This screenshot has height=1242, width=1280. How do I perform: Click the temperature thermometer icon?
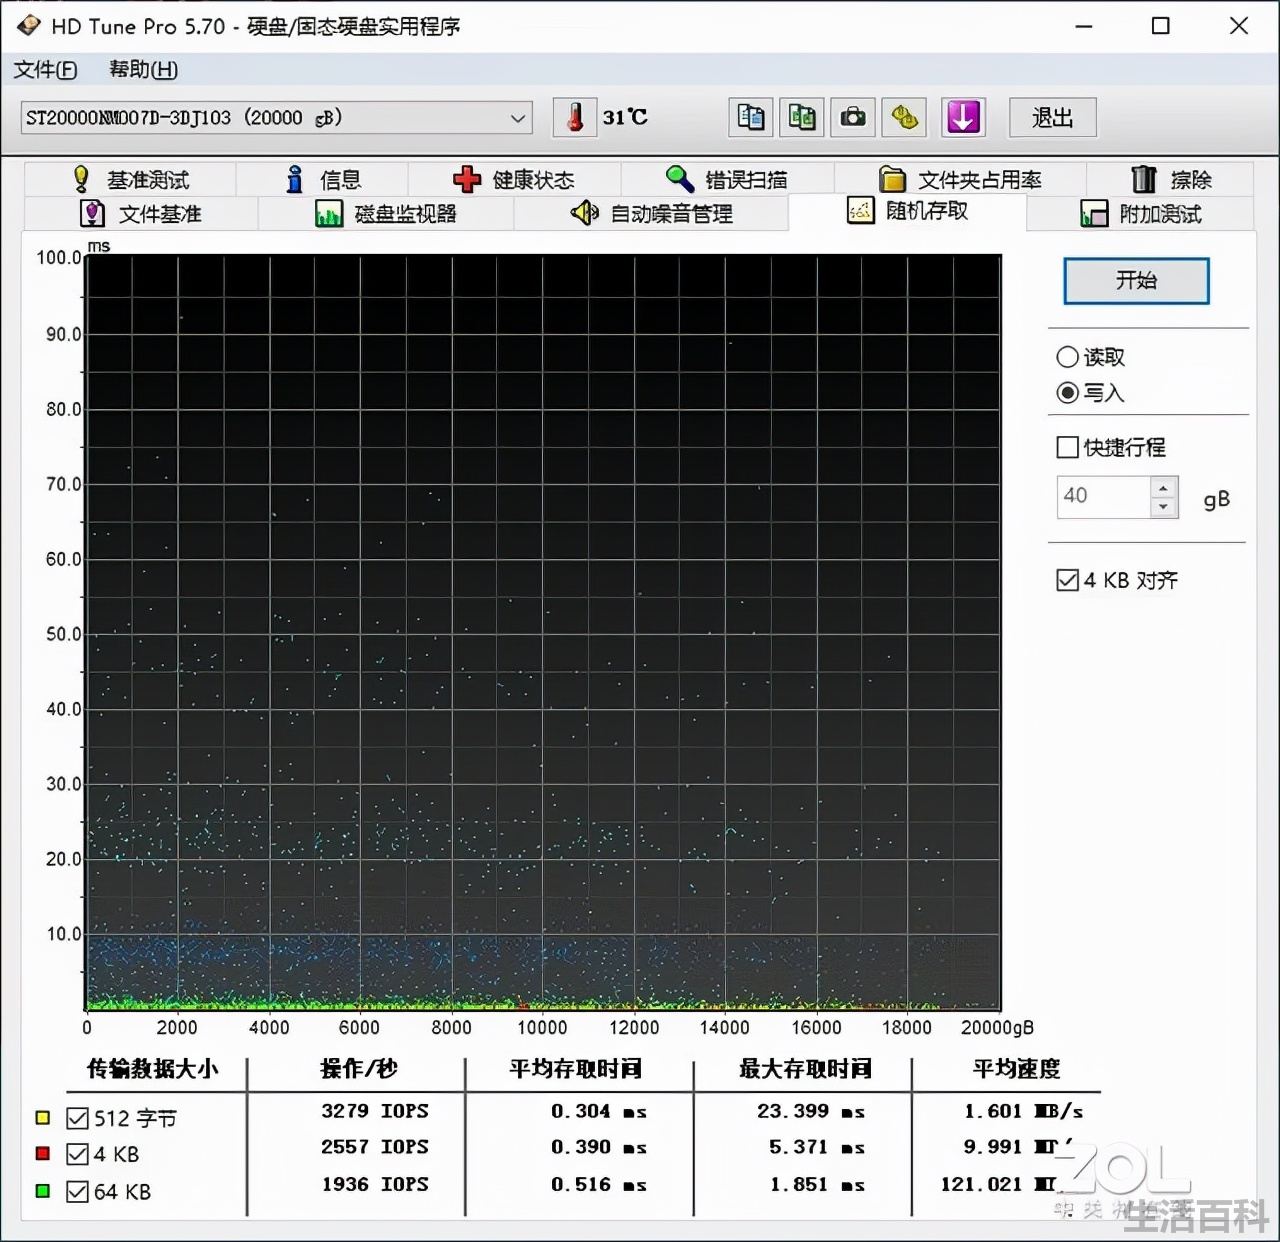coord(575,117)
